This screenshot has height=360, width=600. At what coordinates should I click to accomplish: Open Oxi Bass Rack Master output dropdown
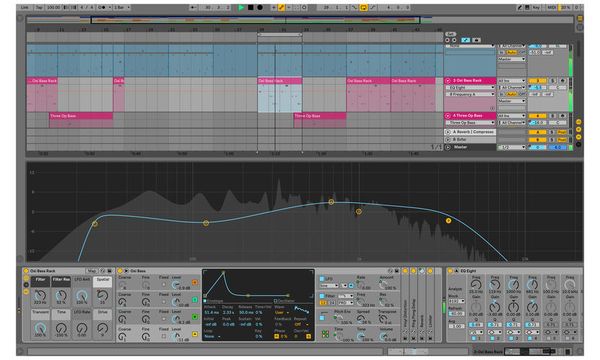[x=512, y=101]
